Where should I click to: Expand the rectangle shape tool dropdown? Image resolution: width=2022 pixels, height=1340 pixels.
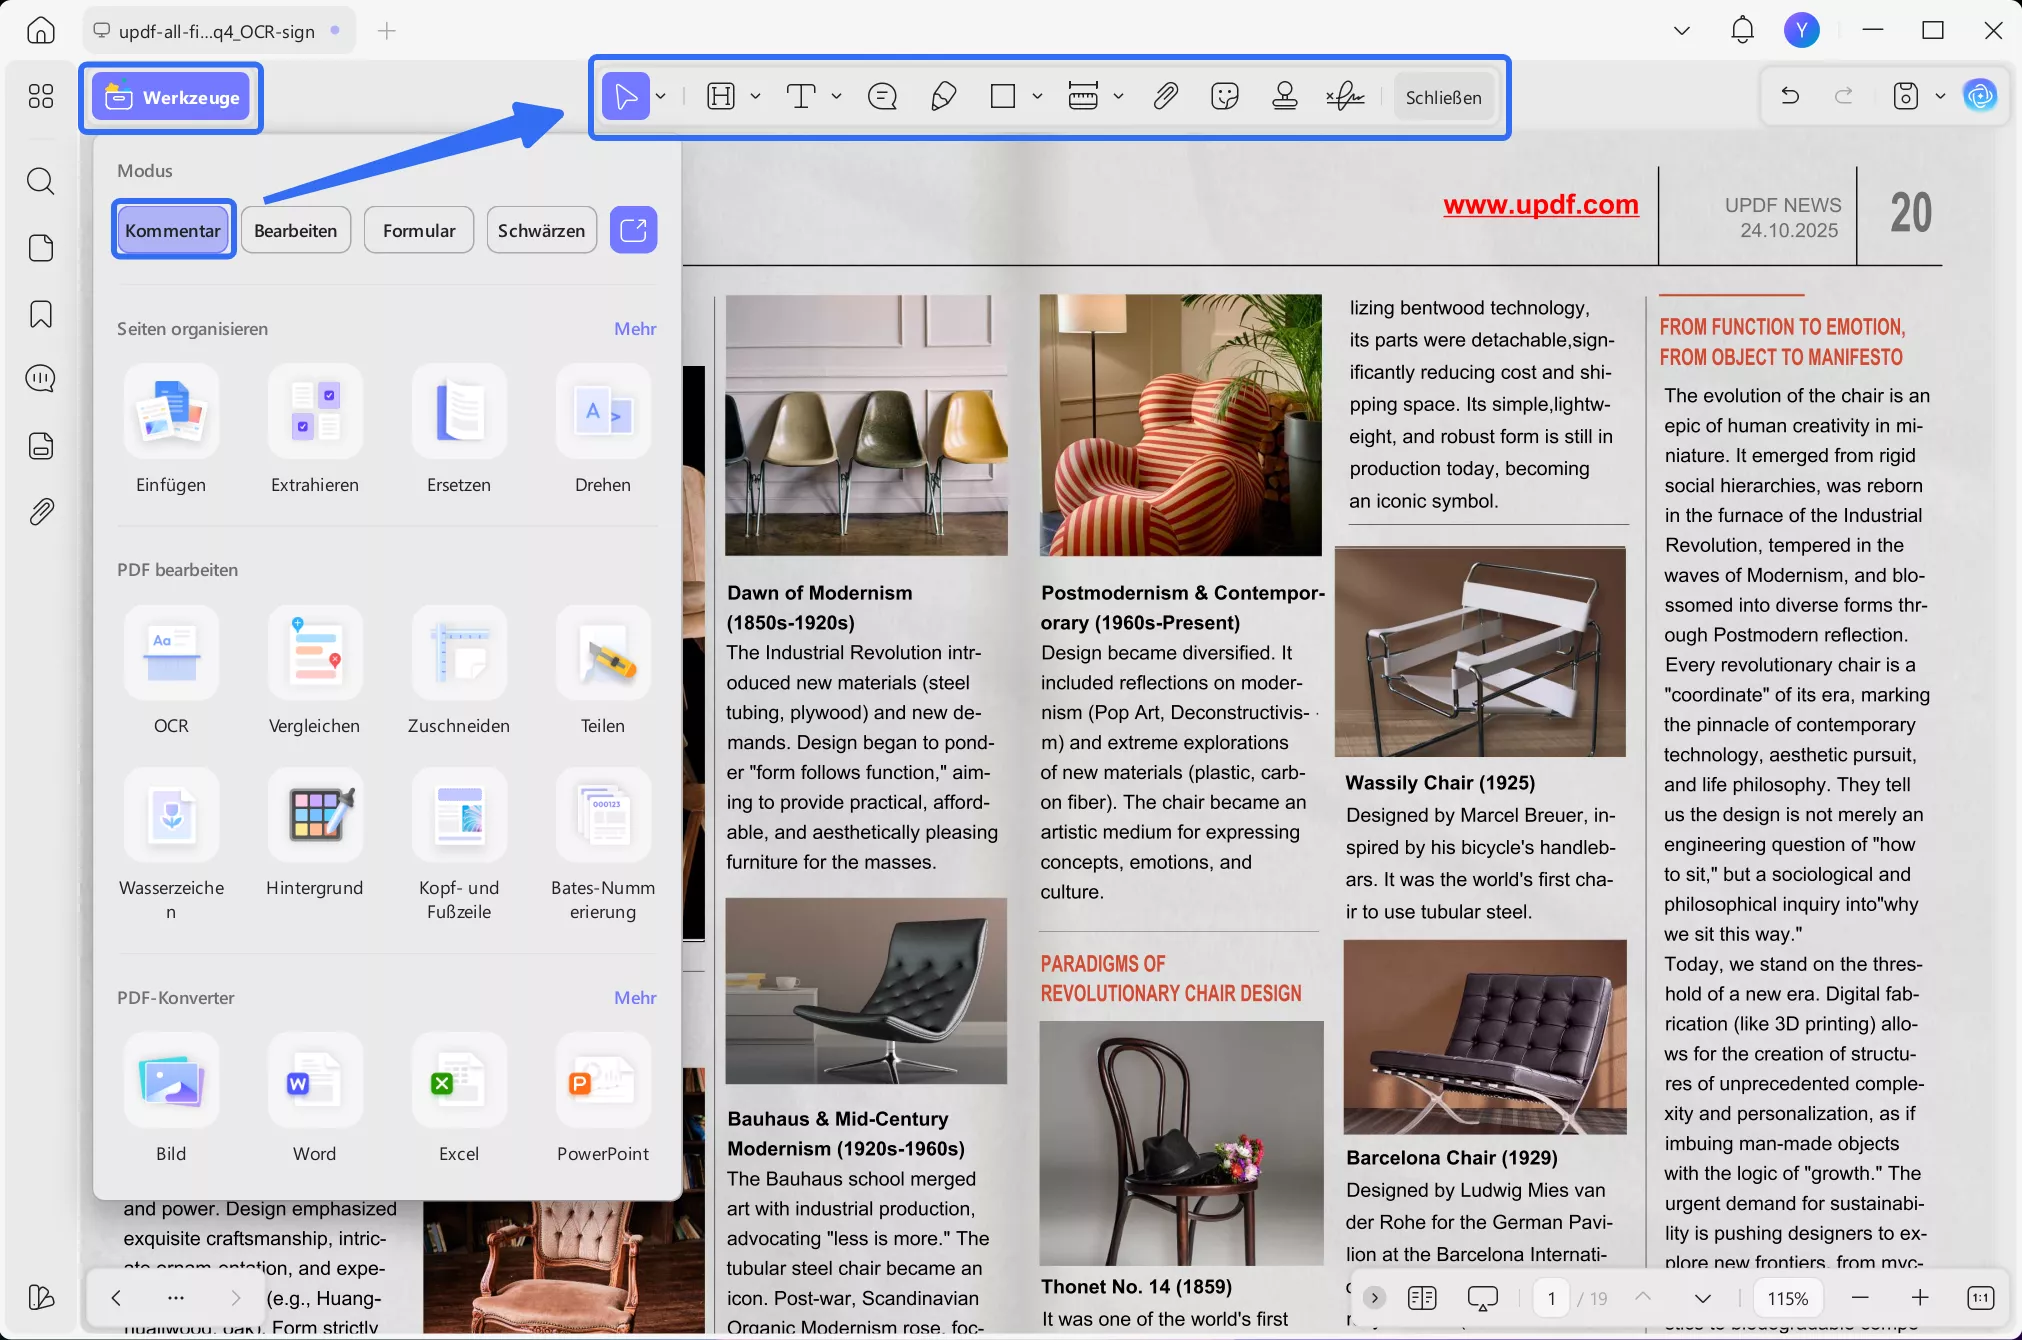[x=1037, y=96]
